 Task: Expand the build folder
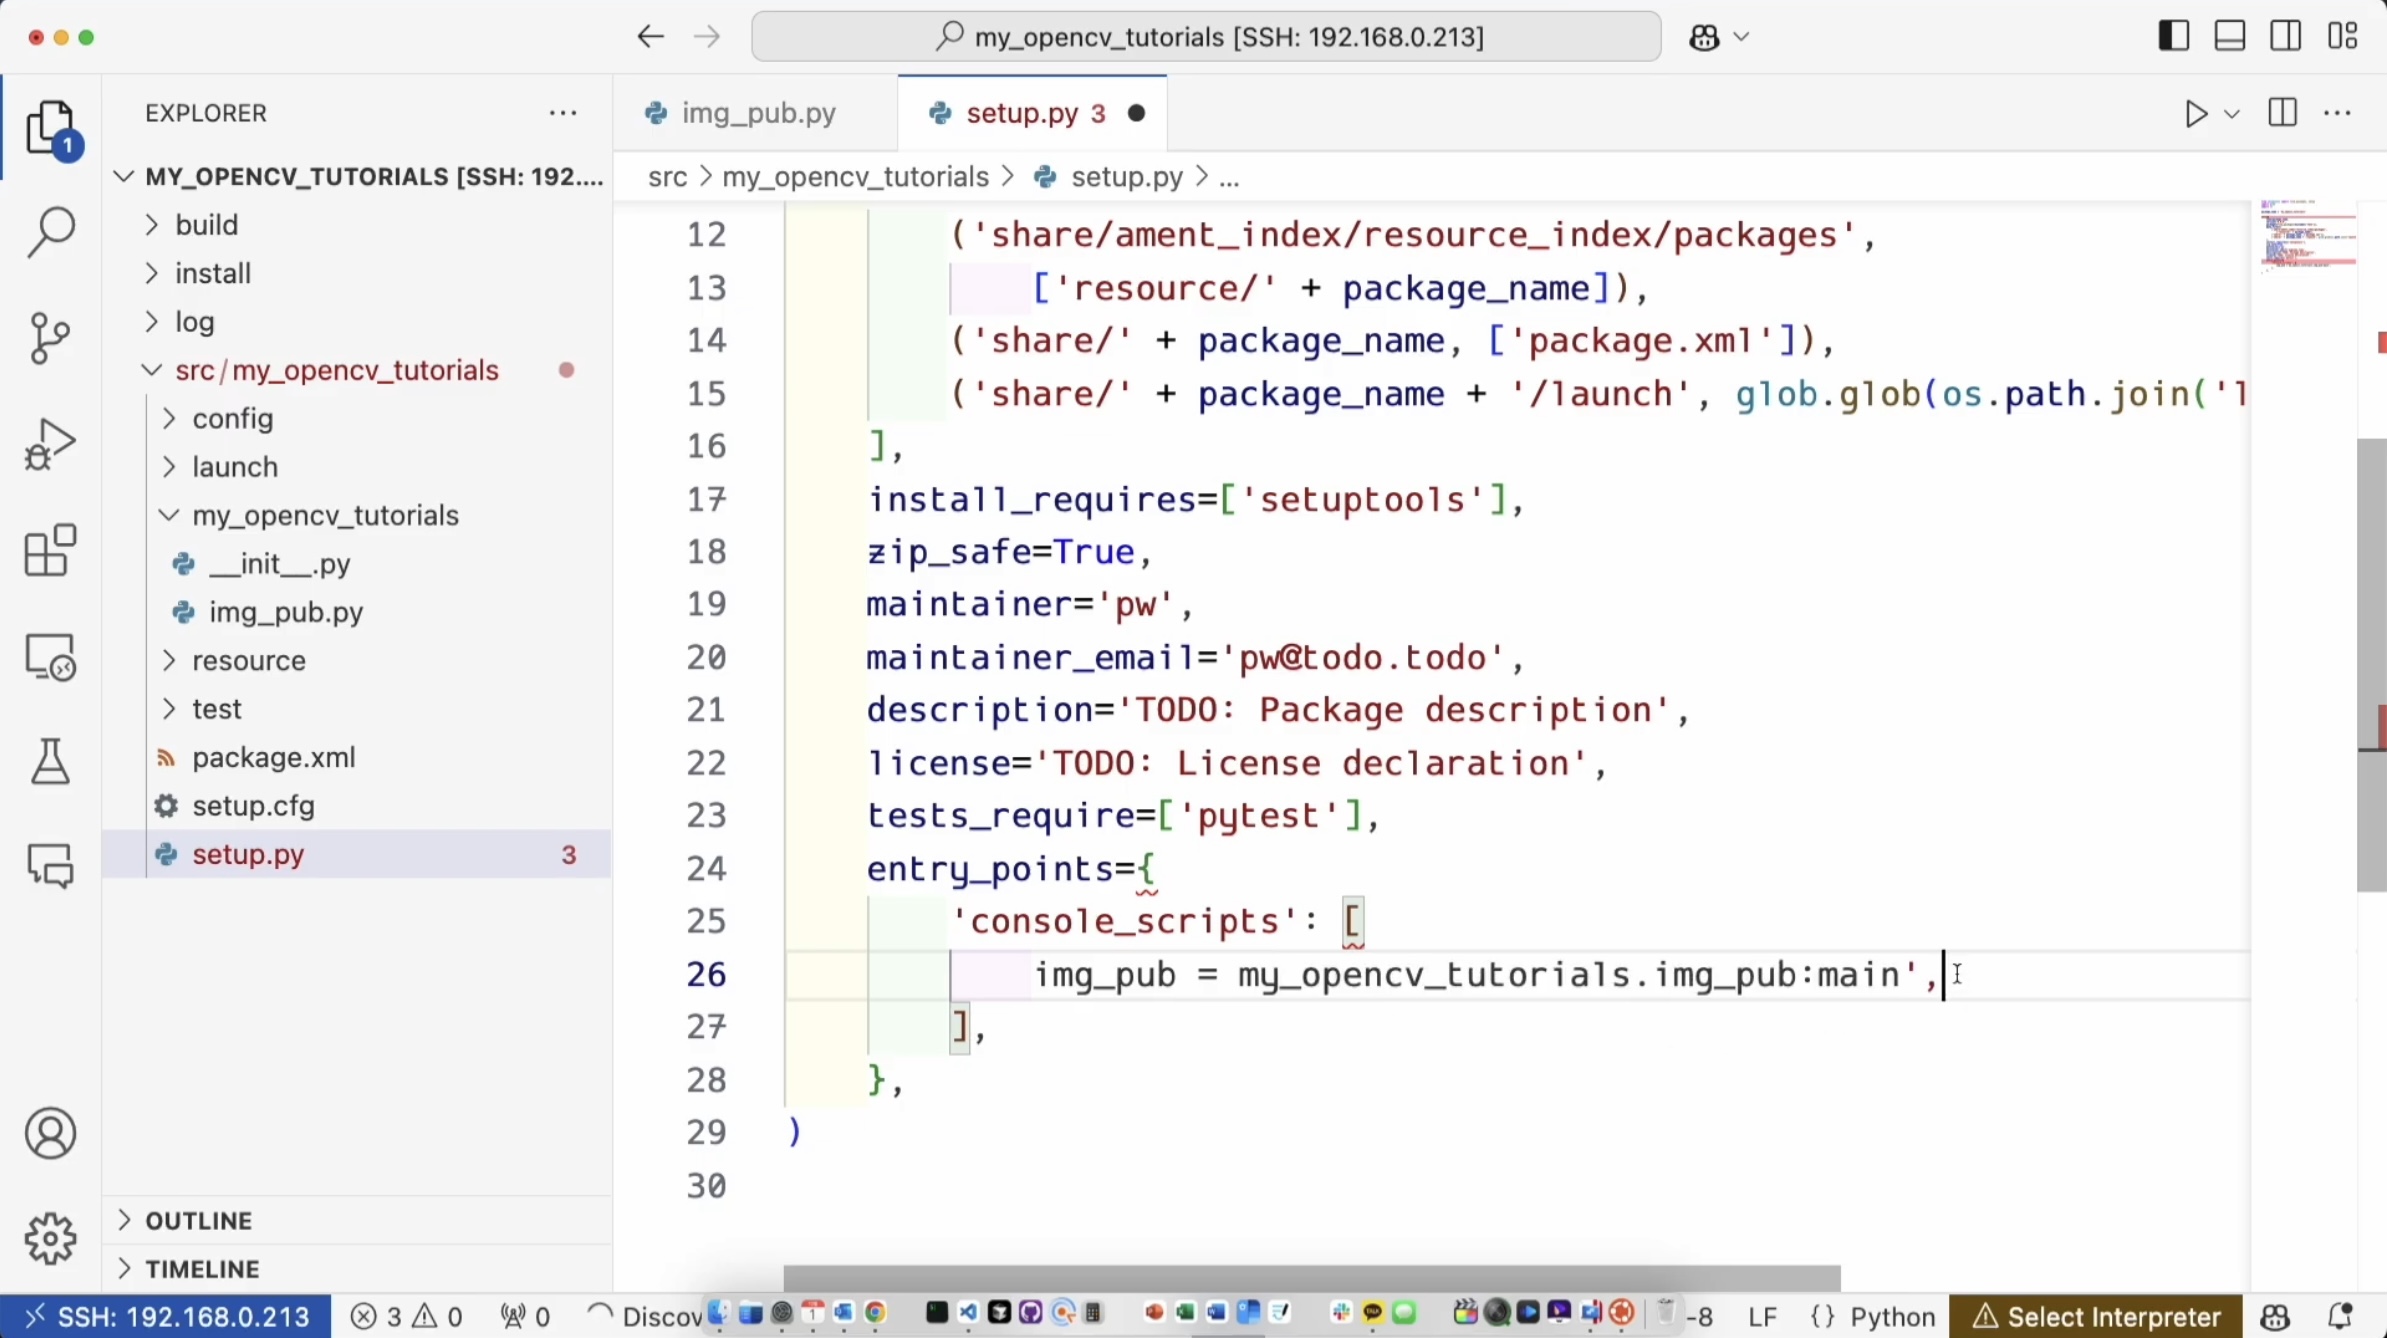pos(206,225)
